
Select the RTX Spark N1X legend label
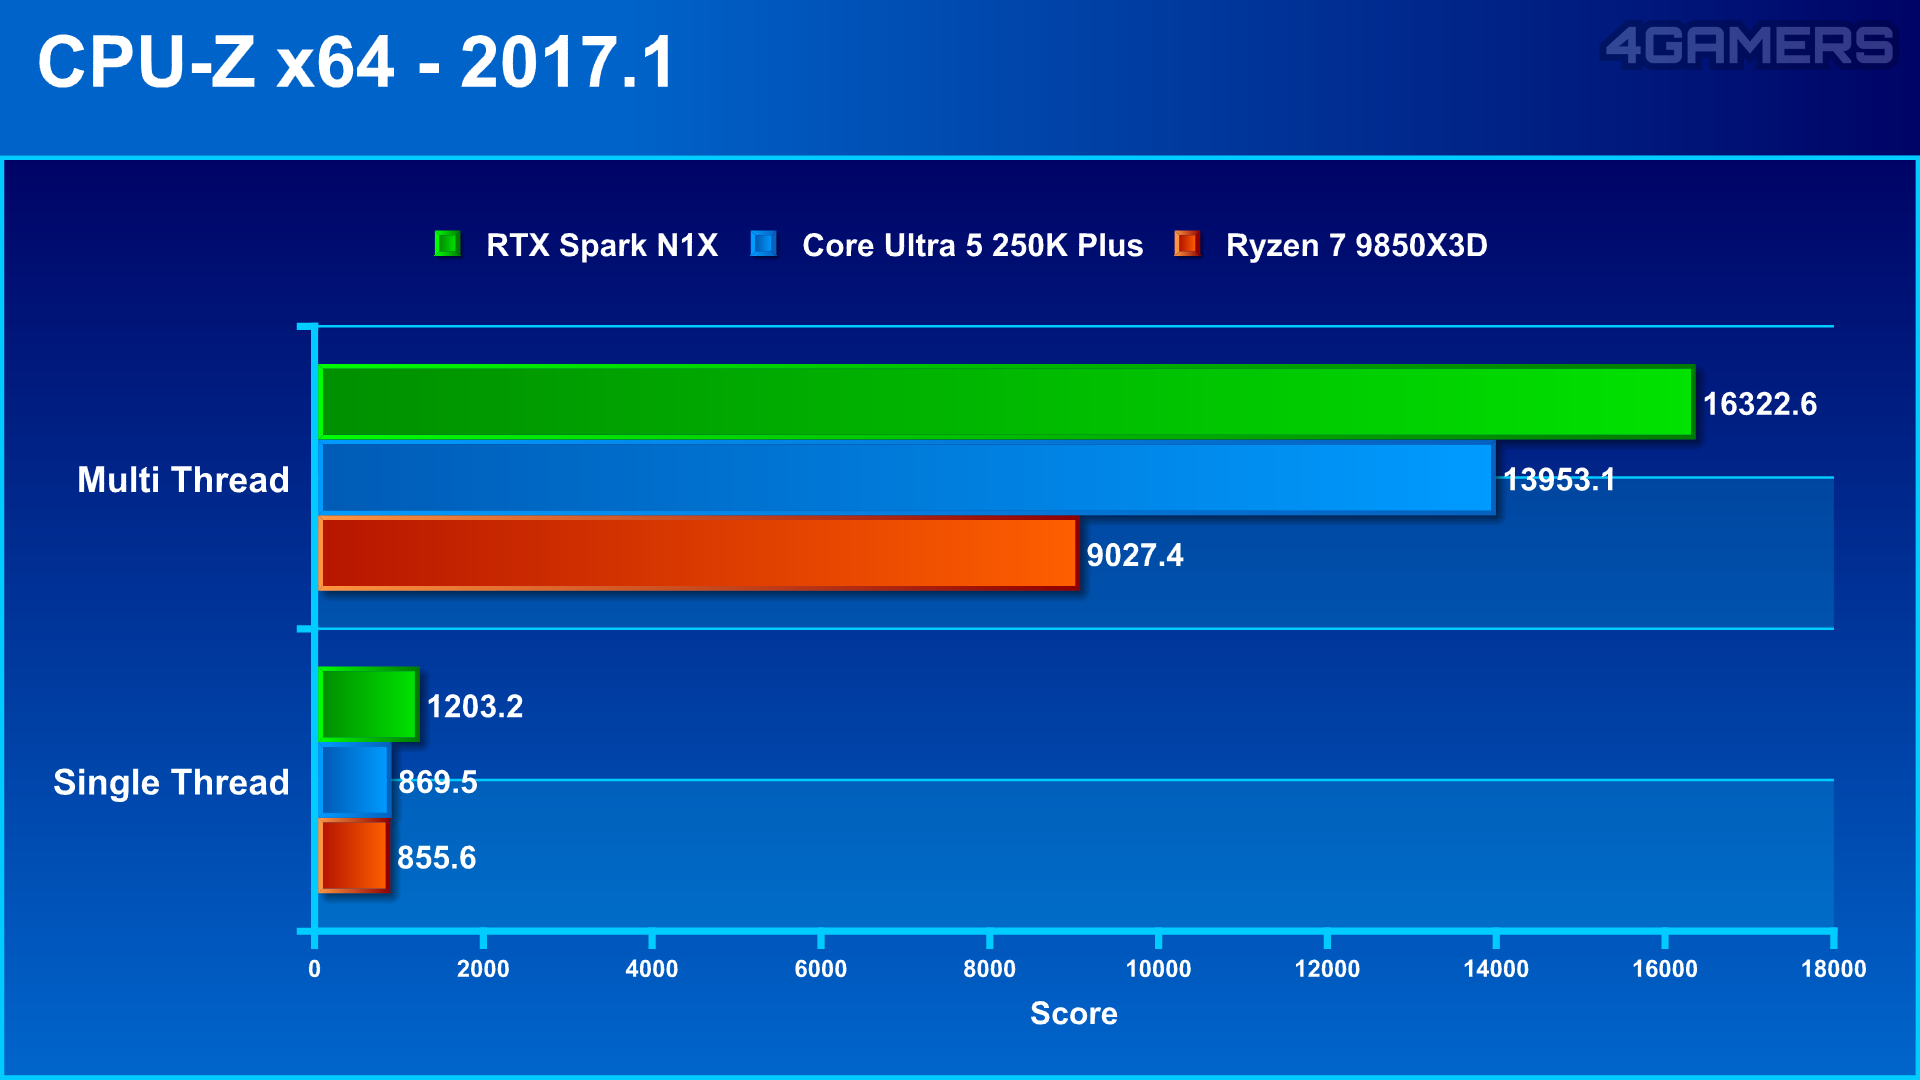coord(602,245)
